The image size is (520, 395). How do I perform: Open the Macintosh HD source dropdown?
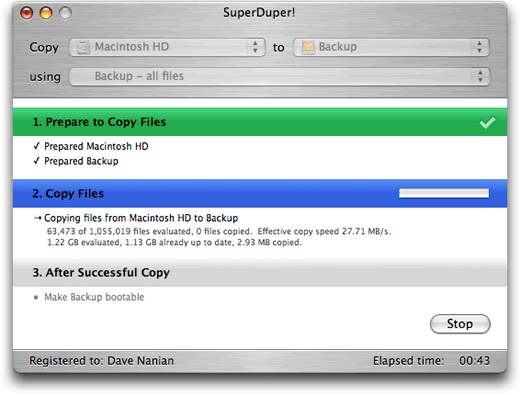pos(167,47)
